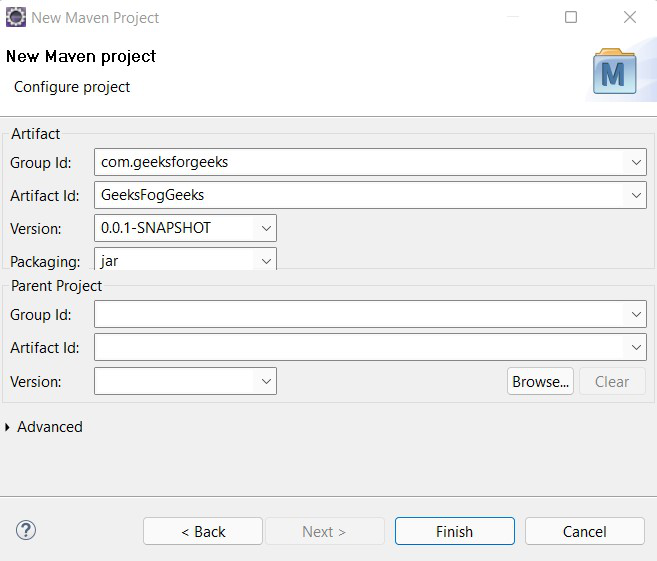Open Parent Project Version dropdown
Viewport: 657px width, 561px height.
pos(266,381)
